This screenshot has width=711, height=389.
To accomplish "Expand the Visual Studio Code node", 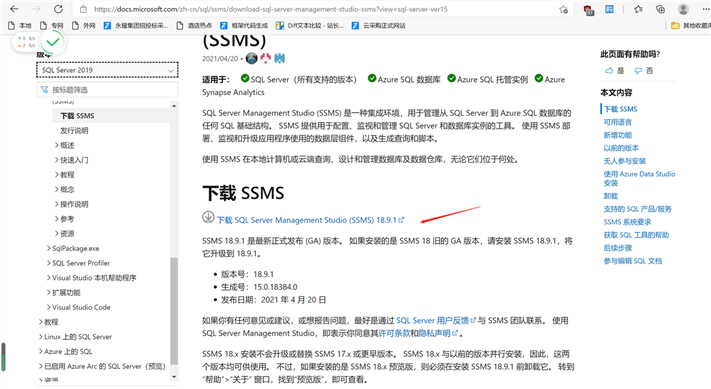I will point(78,307).
